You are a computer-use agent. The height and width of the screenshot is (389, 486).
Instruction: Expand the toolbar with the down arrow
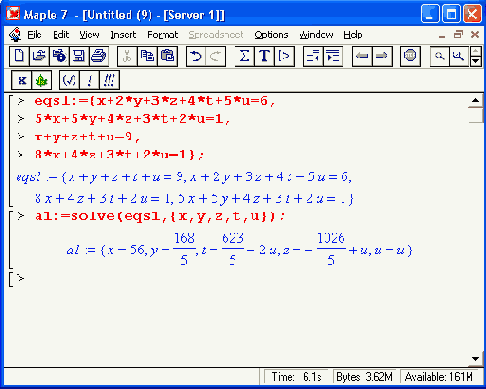(476, 61)
